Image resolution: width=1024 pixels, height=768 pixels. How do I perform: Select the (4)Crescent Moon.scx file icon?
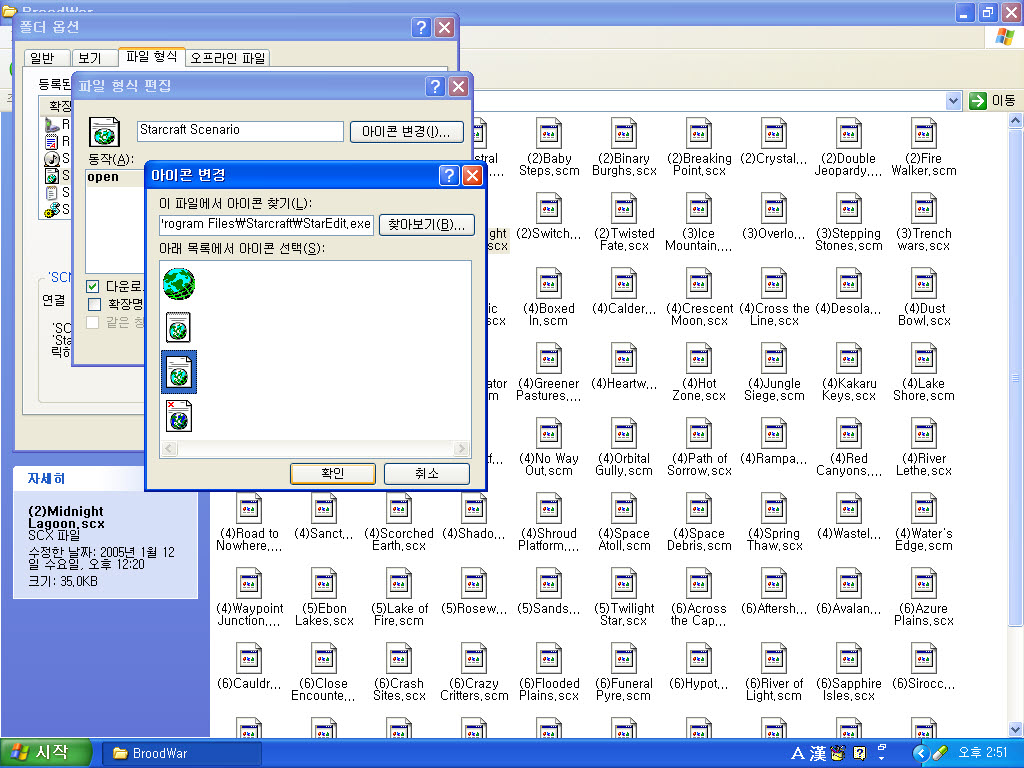click(x=699, y=284)
